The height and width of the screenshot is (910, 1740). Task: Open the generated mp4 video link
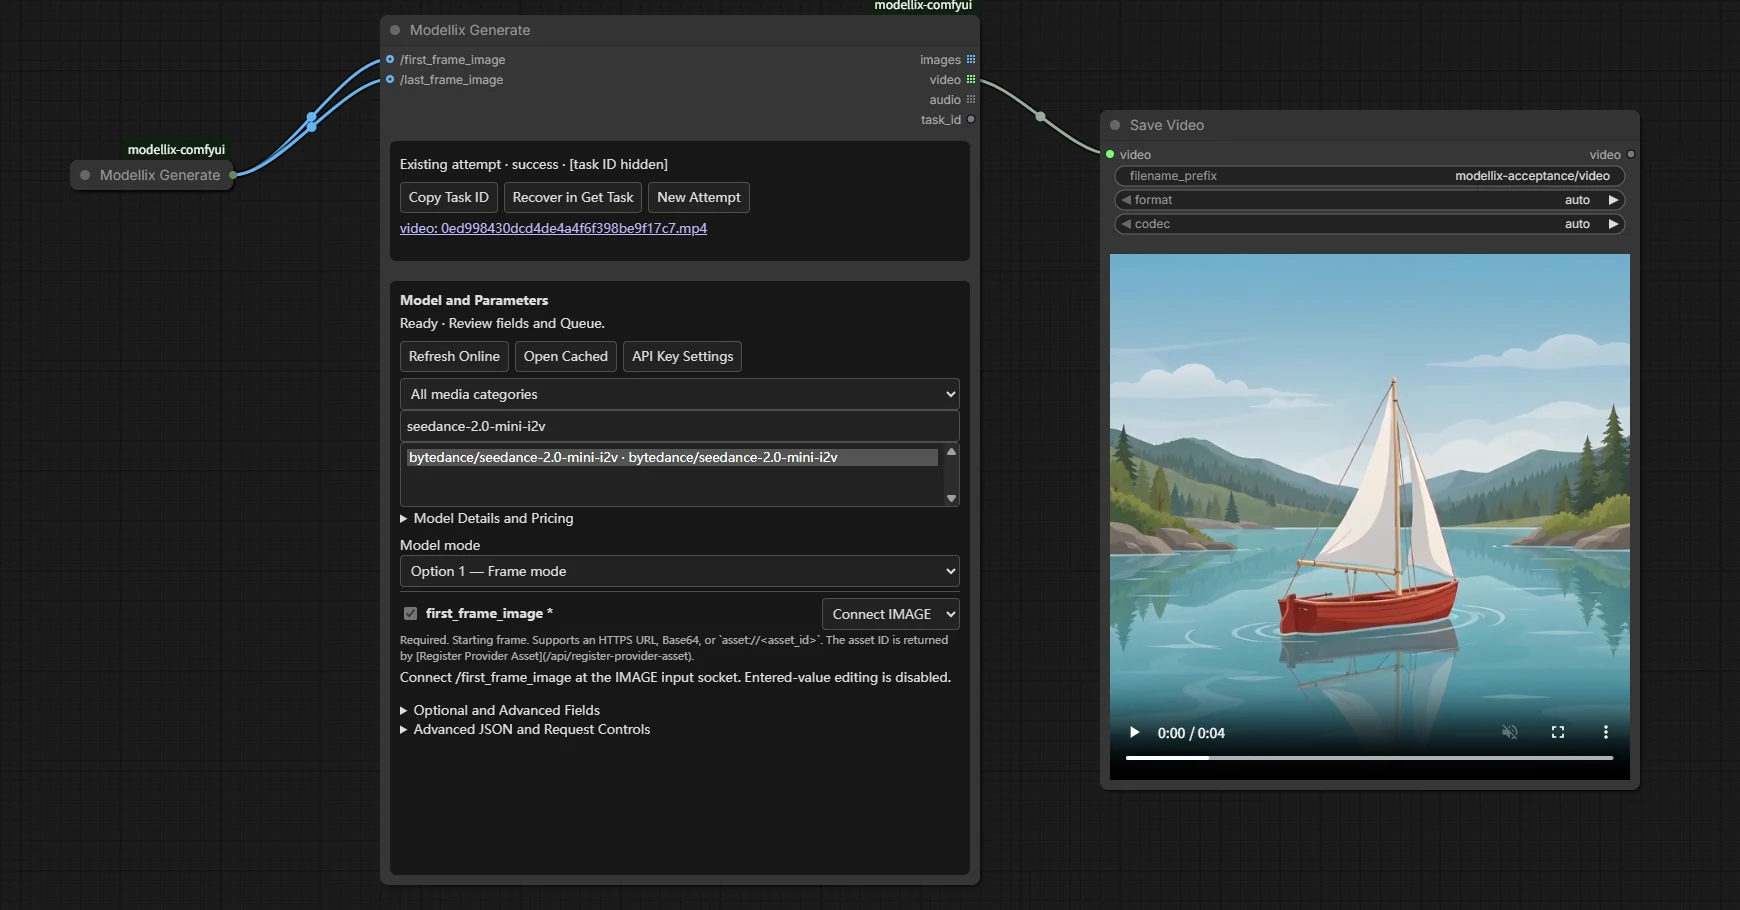[x=553, y=228]
